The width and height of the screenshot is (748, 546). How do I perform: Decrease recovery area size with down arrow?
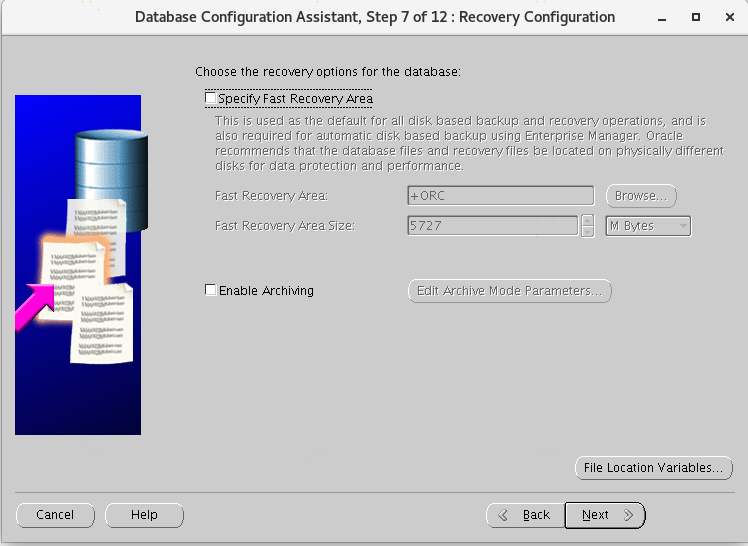pyautogui.click(x=588, y=232)
